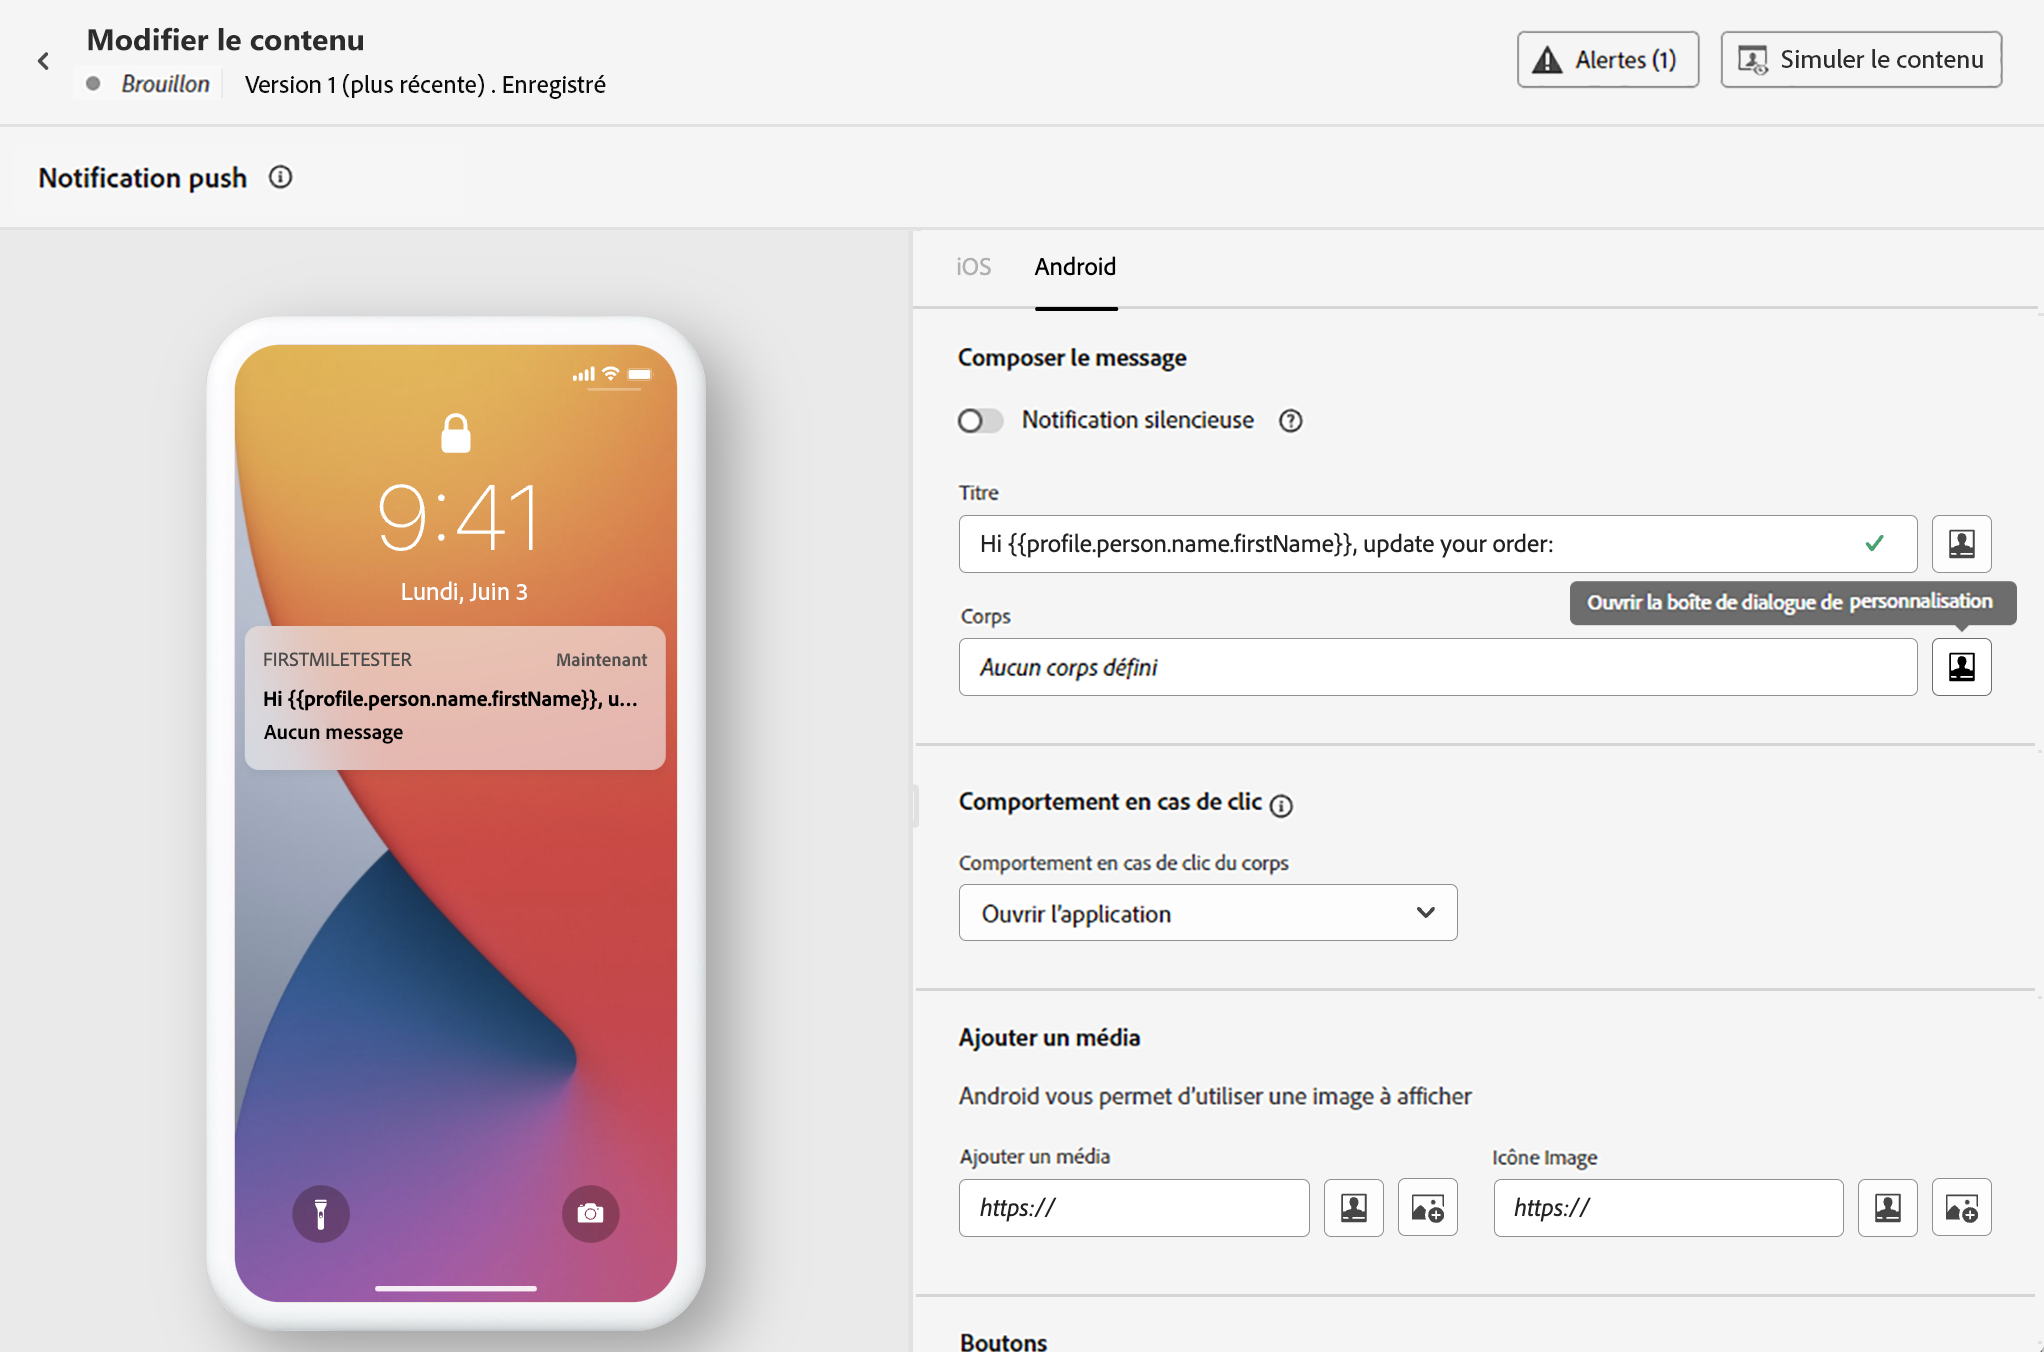2044x1352 pixels.
Task: Click the notification preview on phone
Action: (x=455, y=697)
